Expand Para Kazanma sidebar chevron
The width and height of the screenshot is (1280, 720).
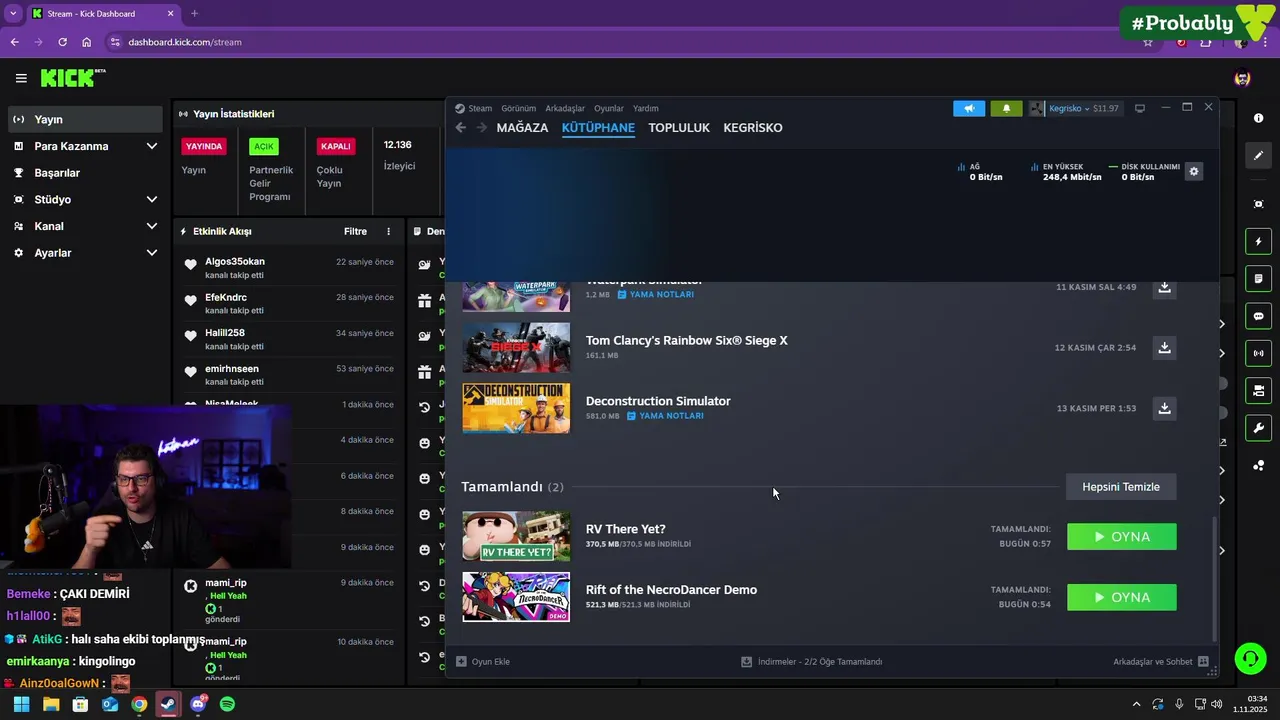click(152, 146)
